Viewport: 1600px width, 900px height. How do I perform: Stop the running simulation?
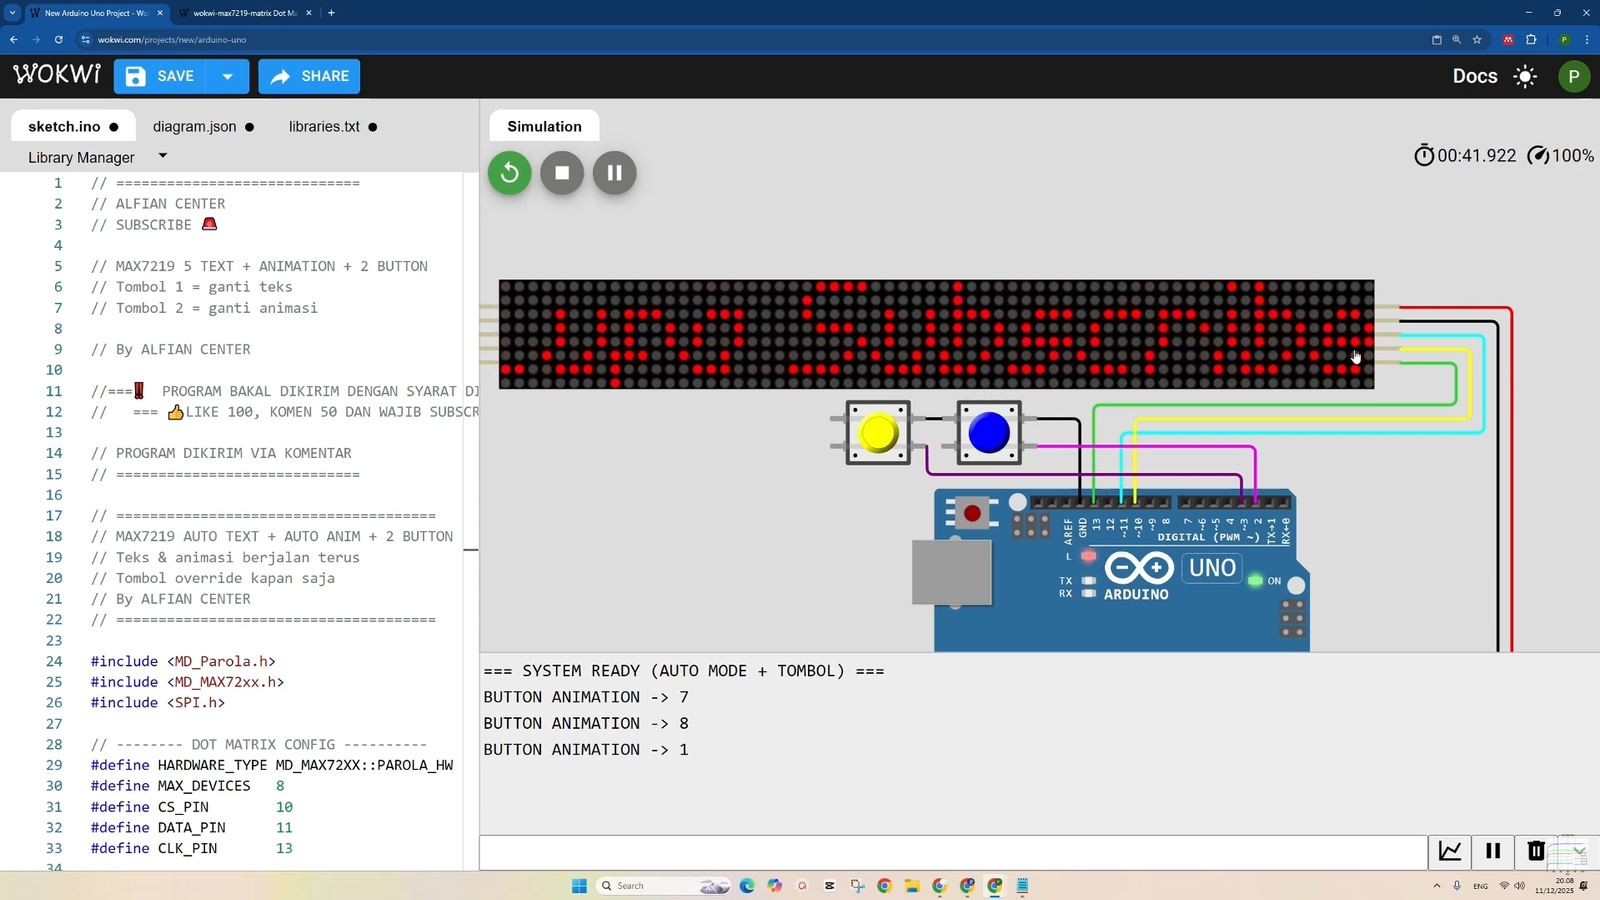(562, 173)
